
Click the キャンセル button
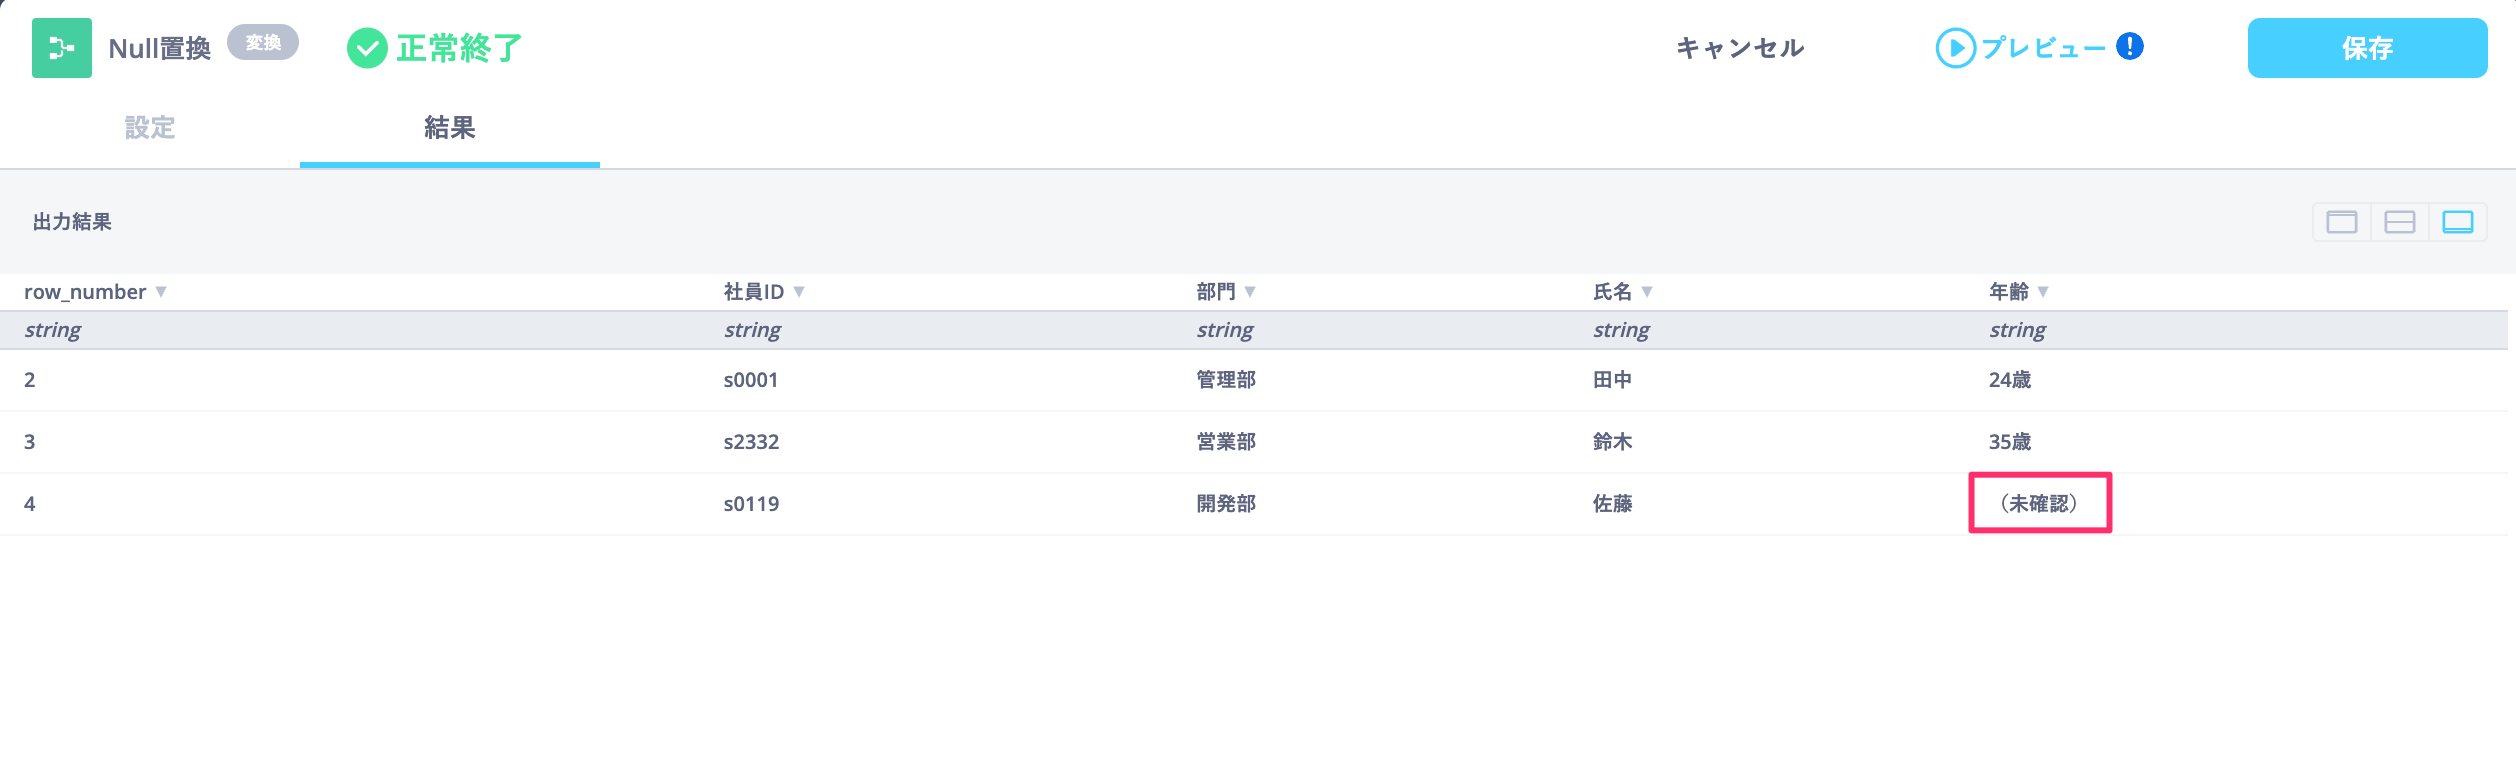tap(1740, 48)
